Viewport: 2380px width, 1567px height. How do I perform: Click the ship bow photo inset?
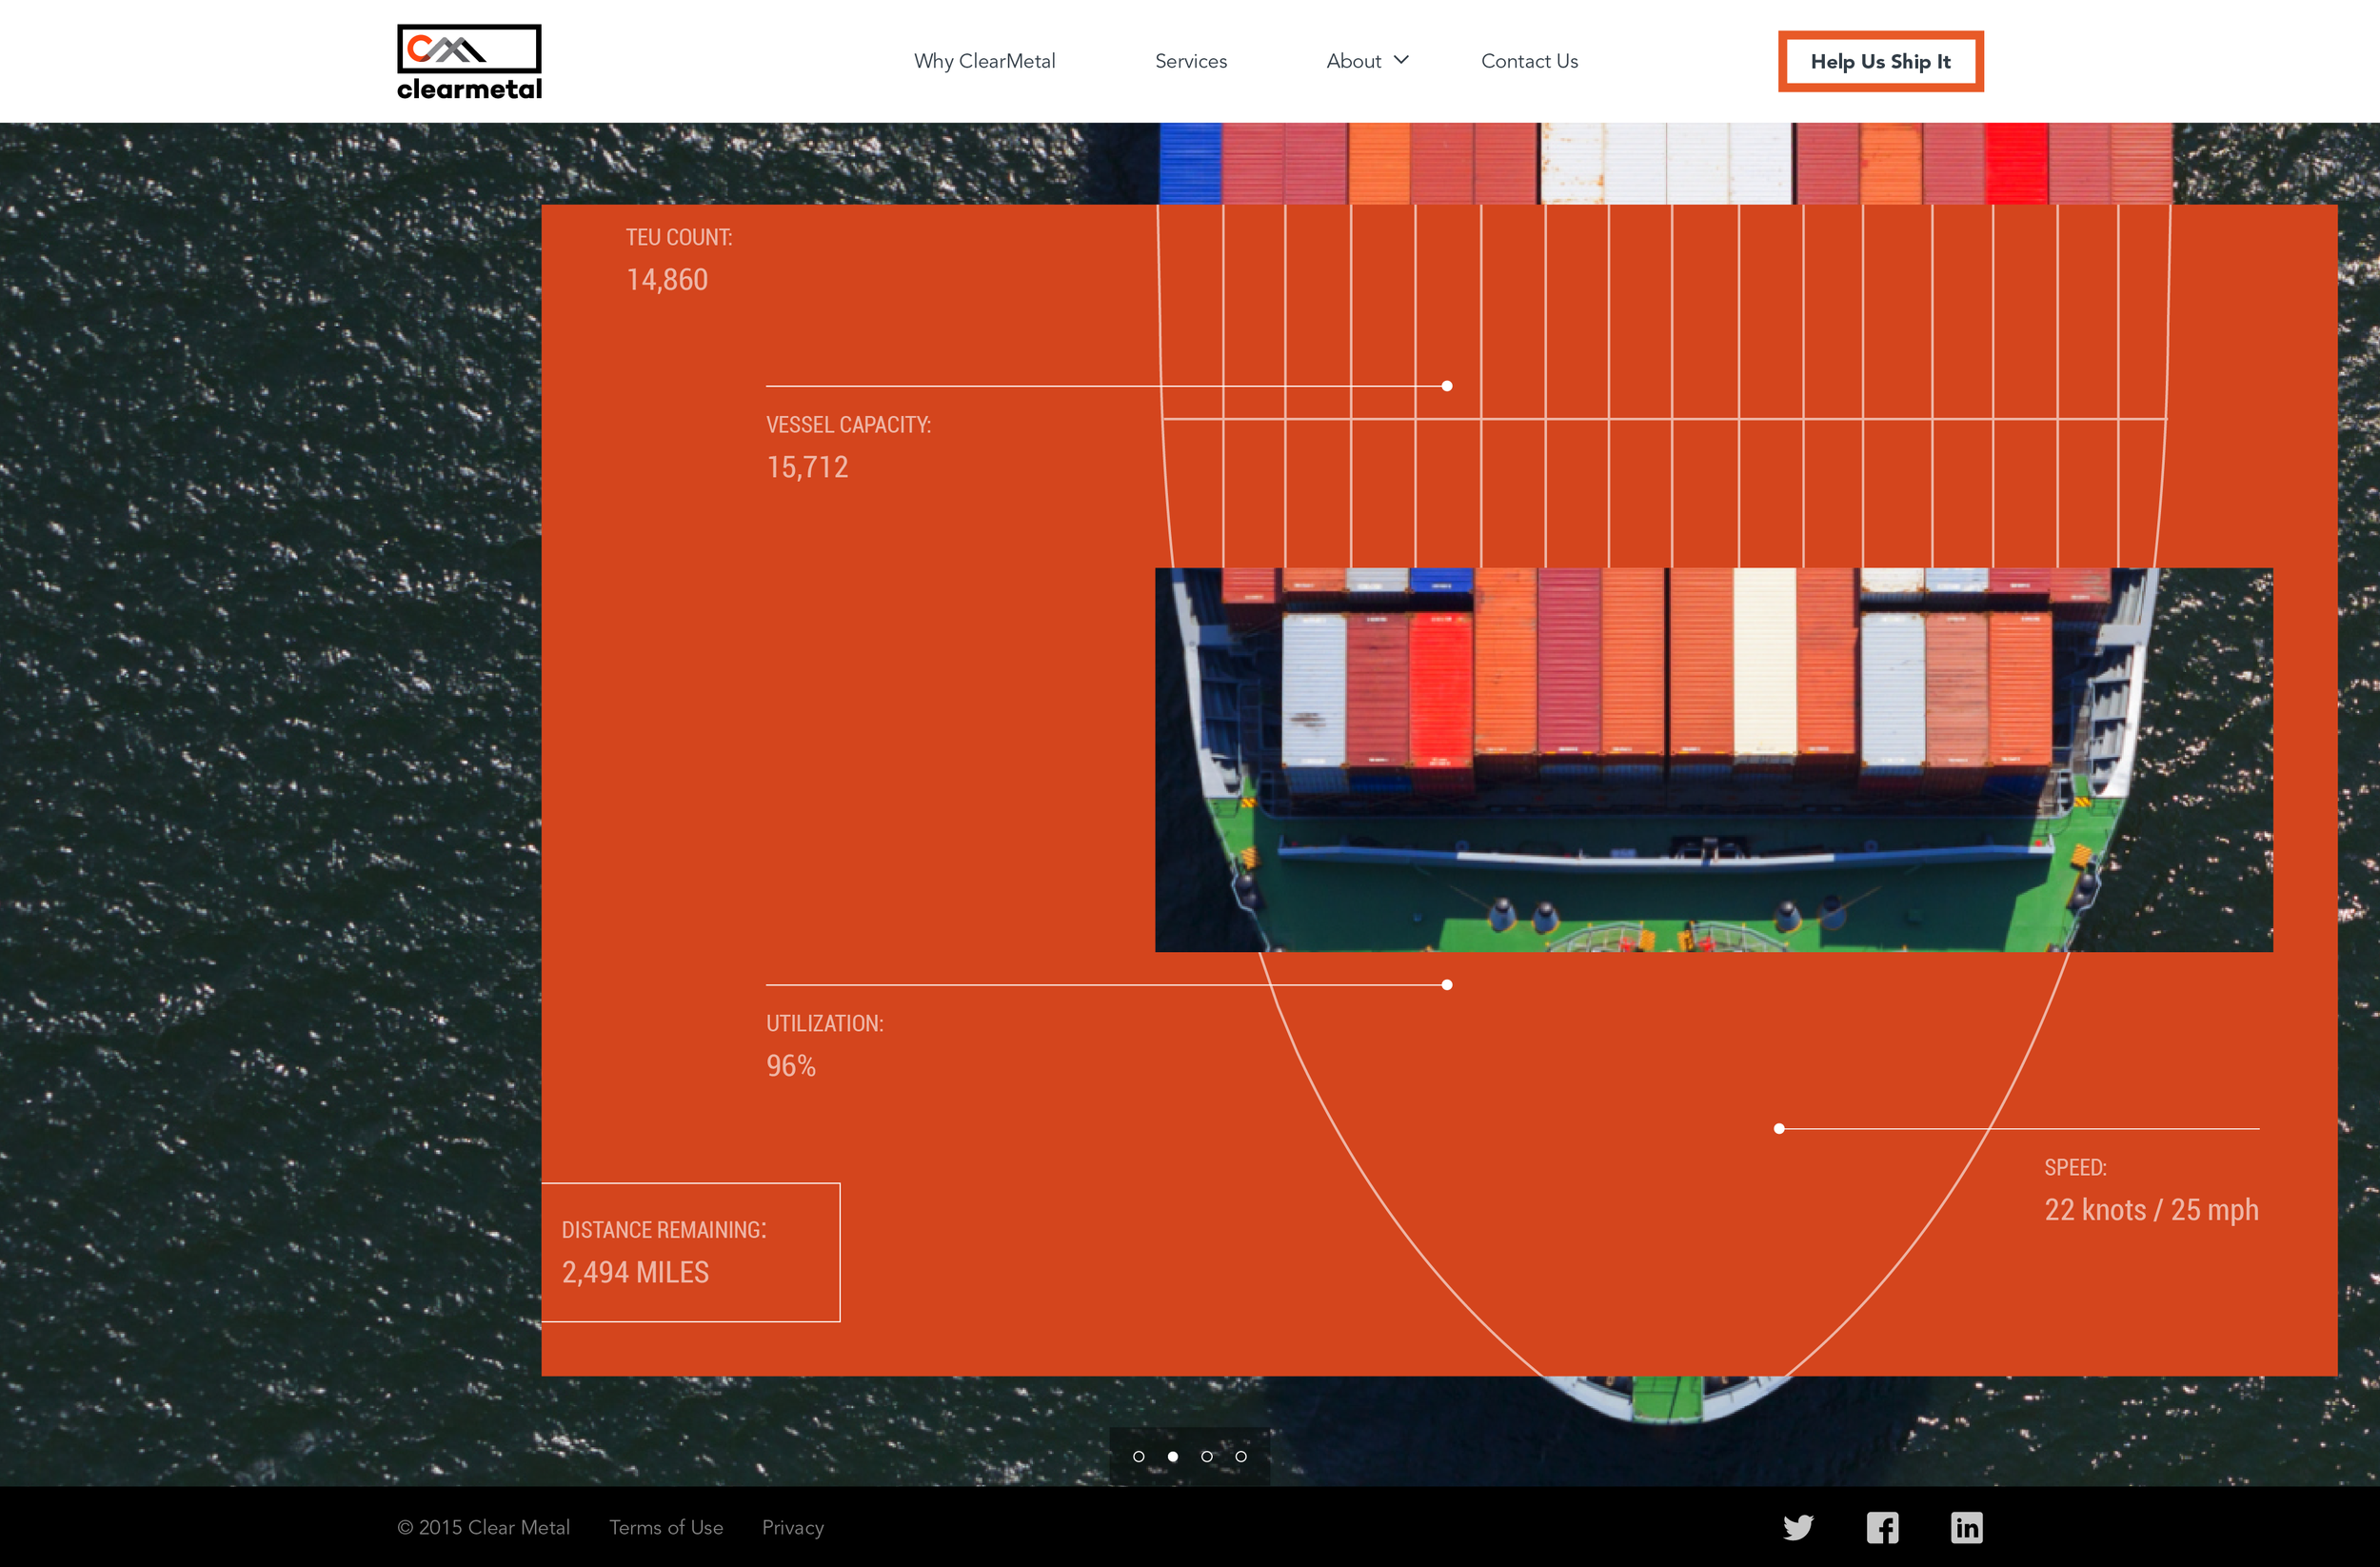coord(1713,759)
